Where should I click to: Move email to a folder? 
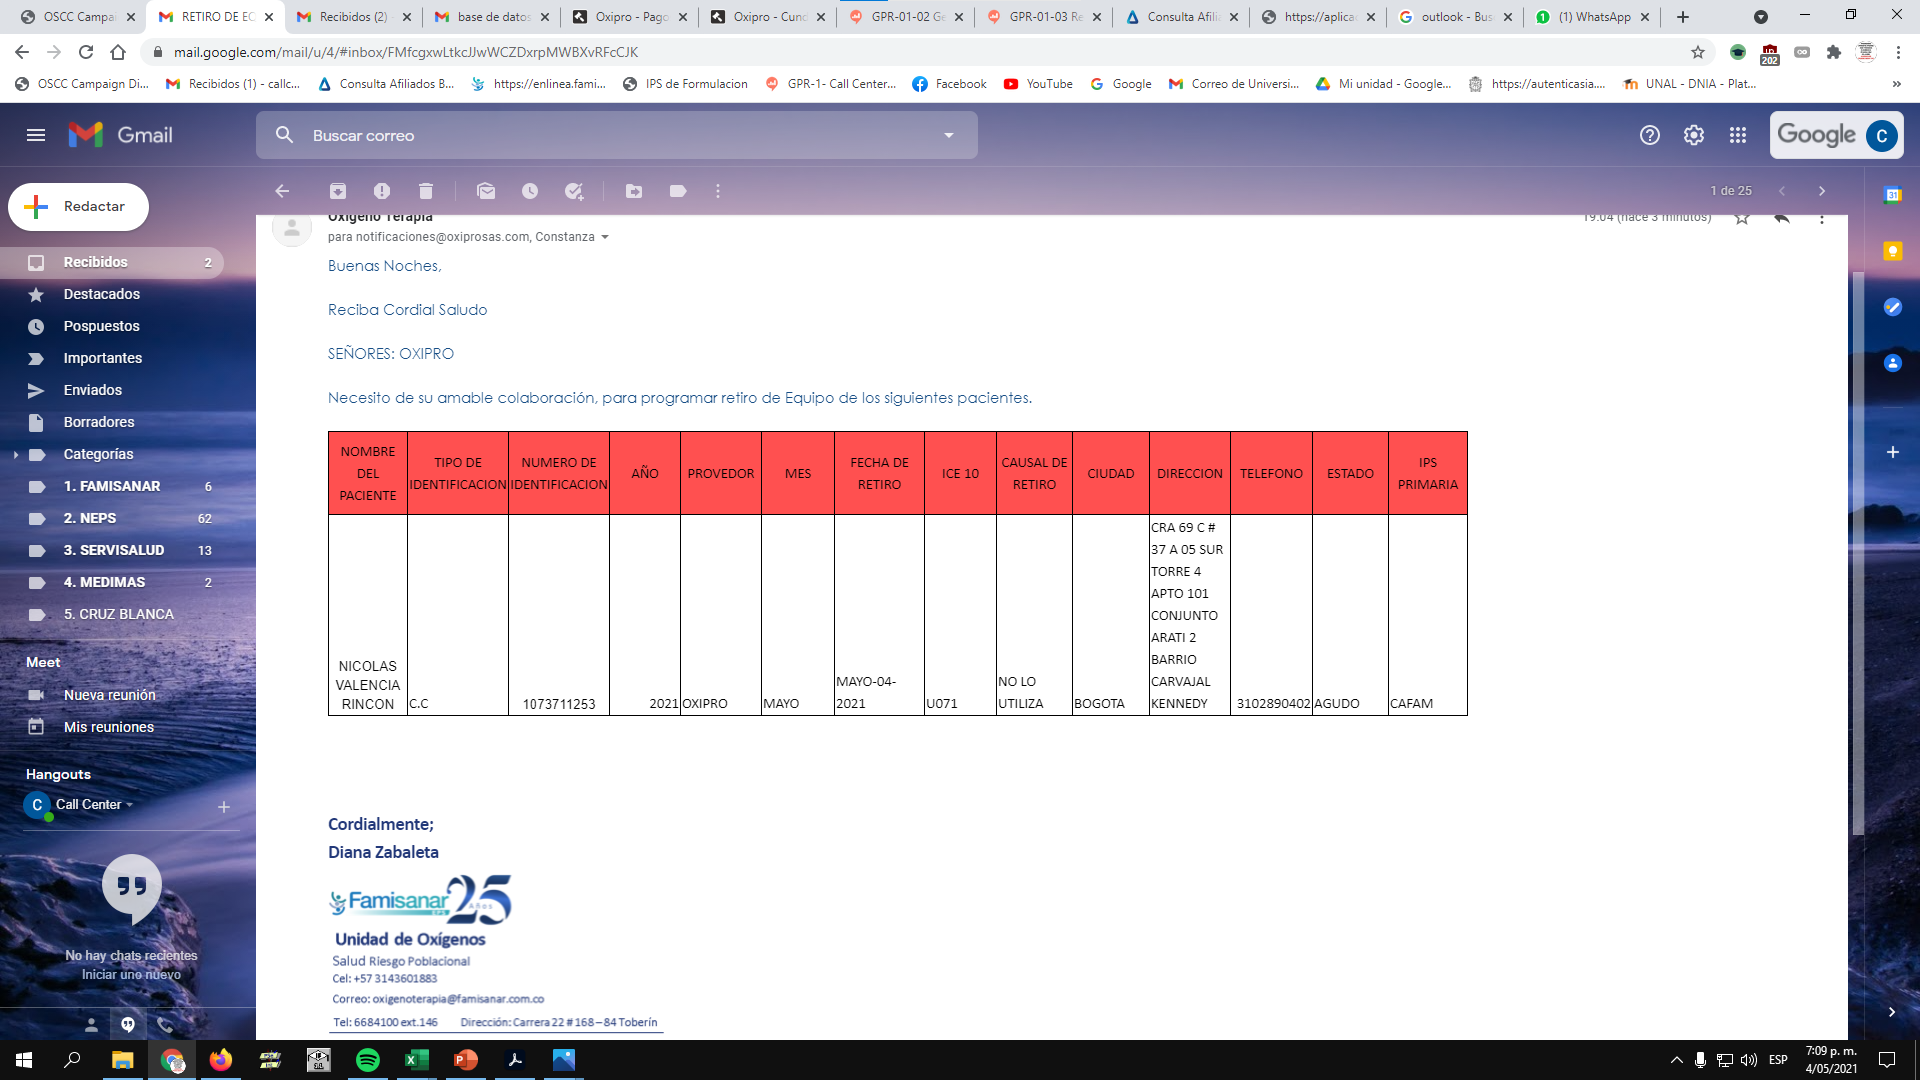634,191
